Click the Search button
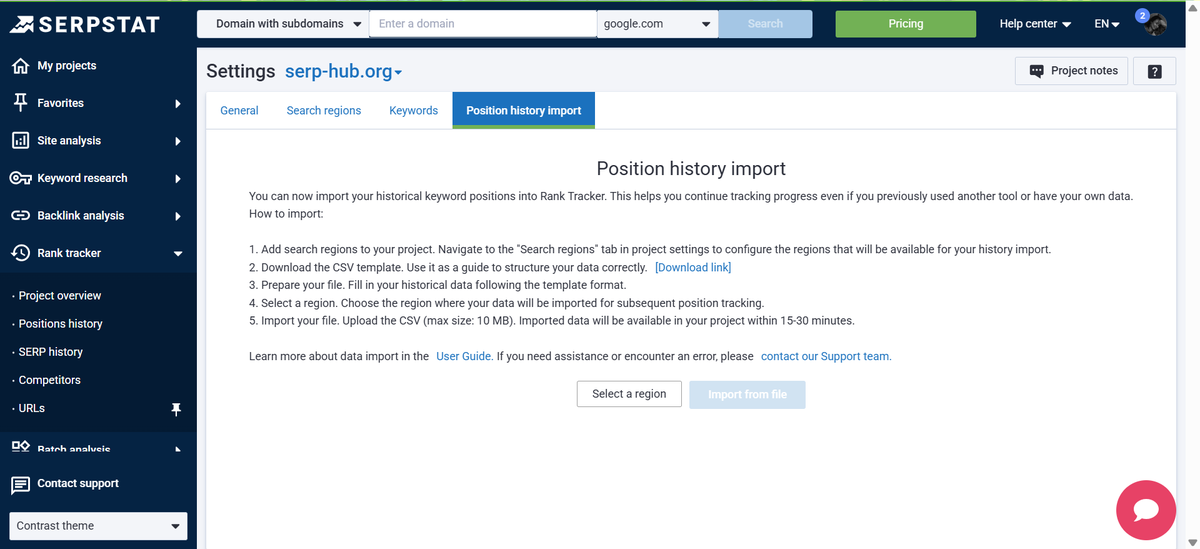Screen dimensions: 1200x549 [x=766, y=24]
